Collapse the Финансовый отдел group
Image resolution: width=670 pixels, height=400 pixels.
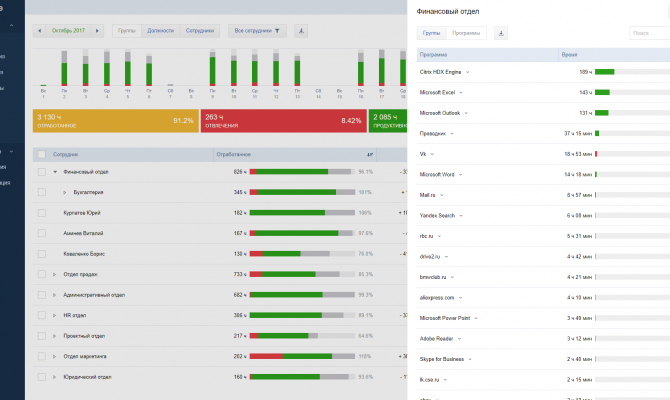[x=55, y=172]
